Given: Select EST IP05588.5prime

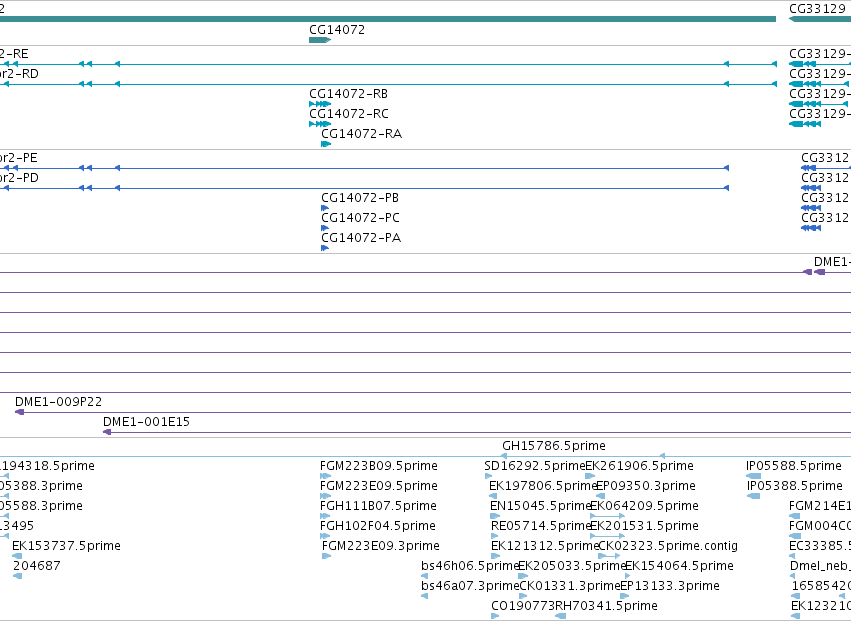Looking at the screenshot, I should (793, 466).
